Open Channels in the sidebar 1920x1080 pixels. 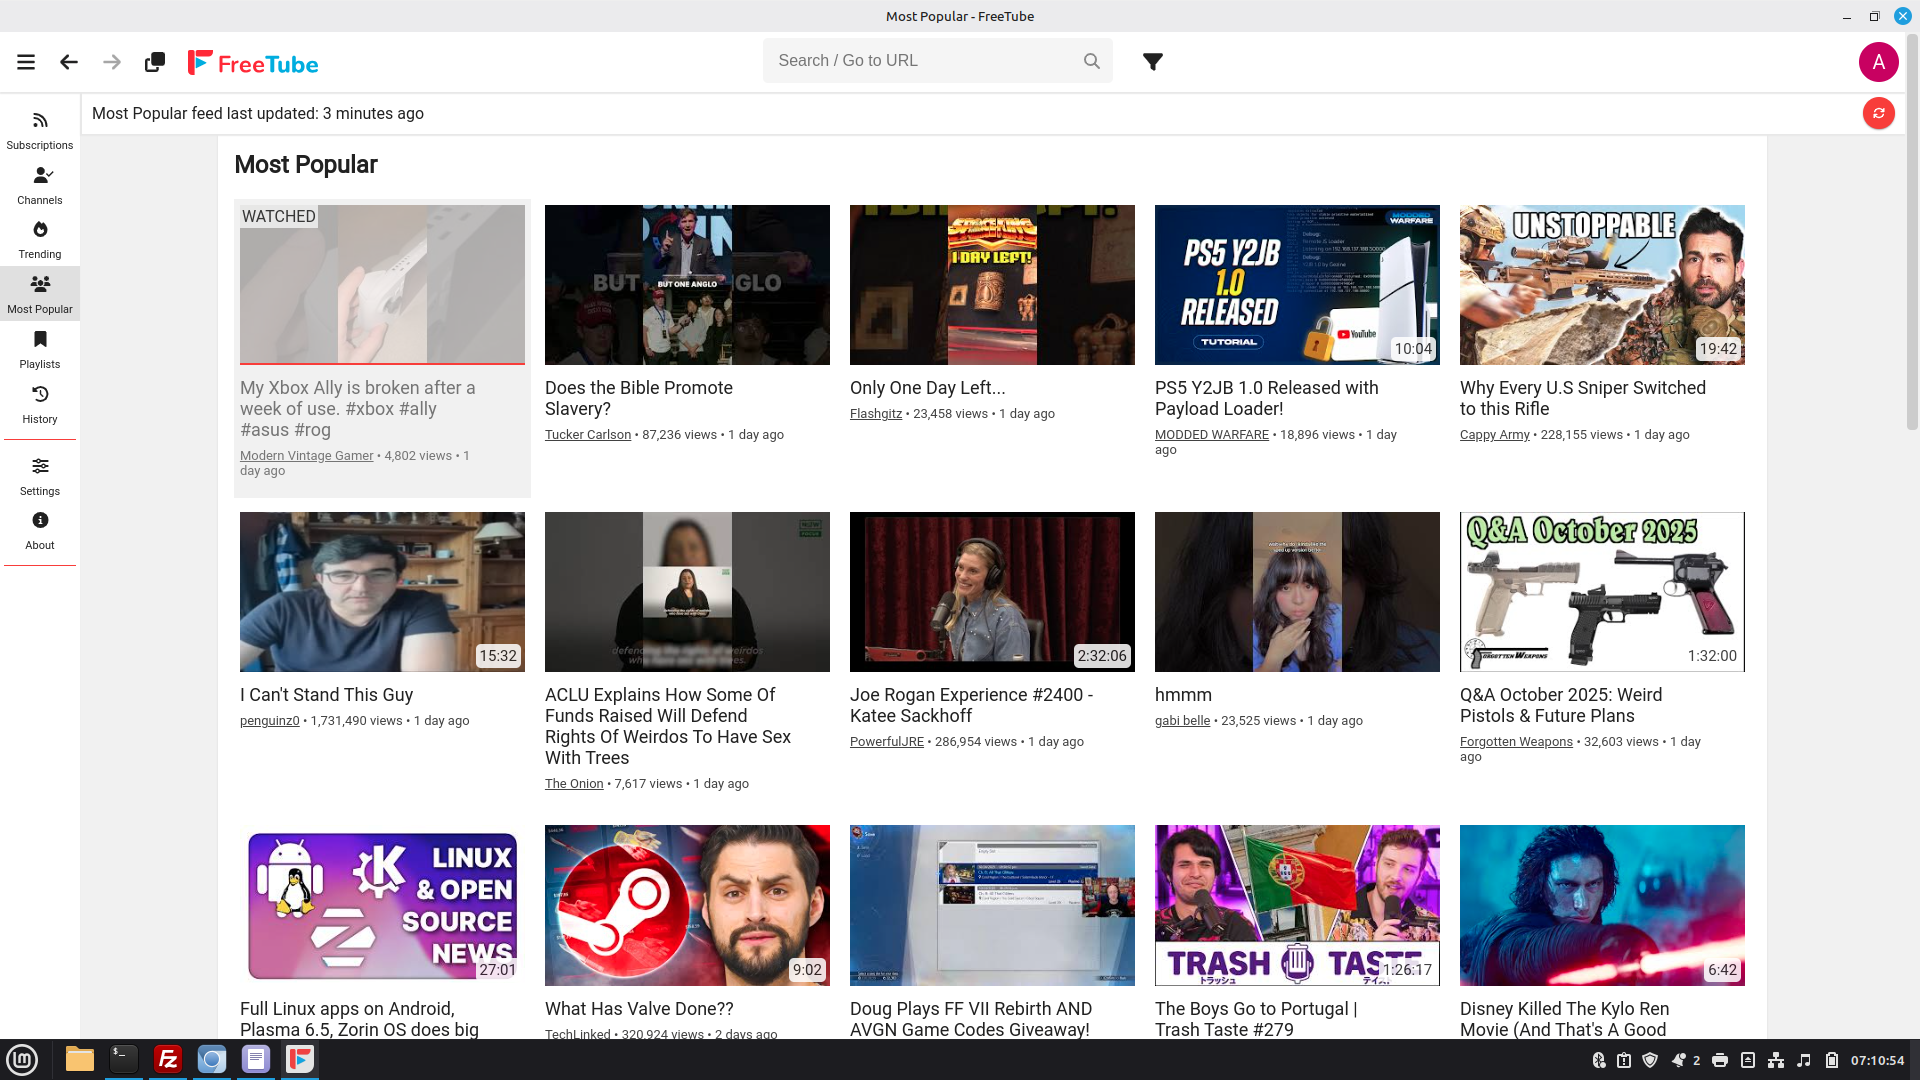click(40, 185)
